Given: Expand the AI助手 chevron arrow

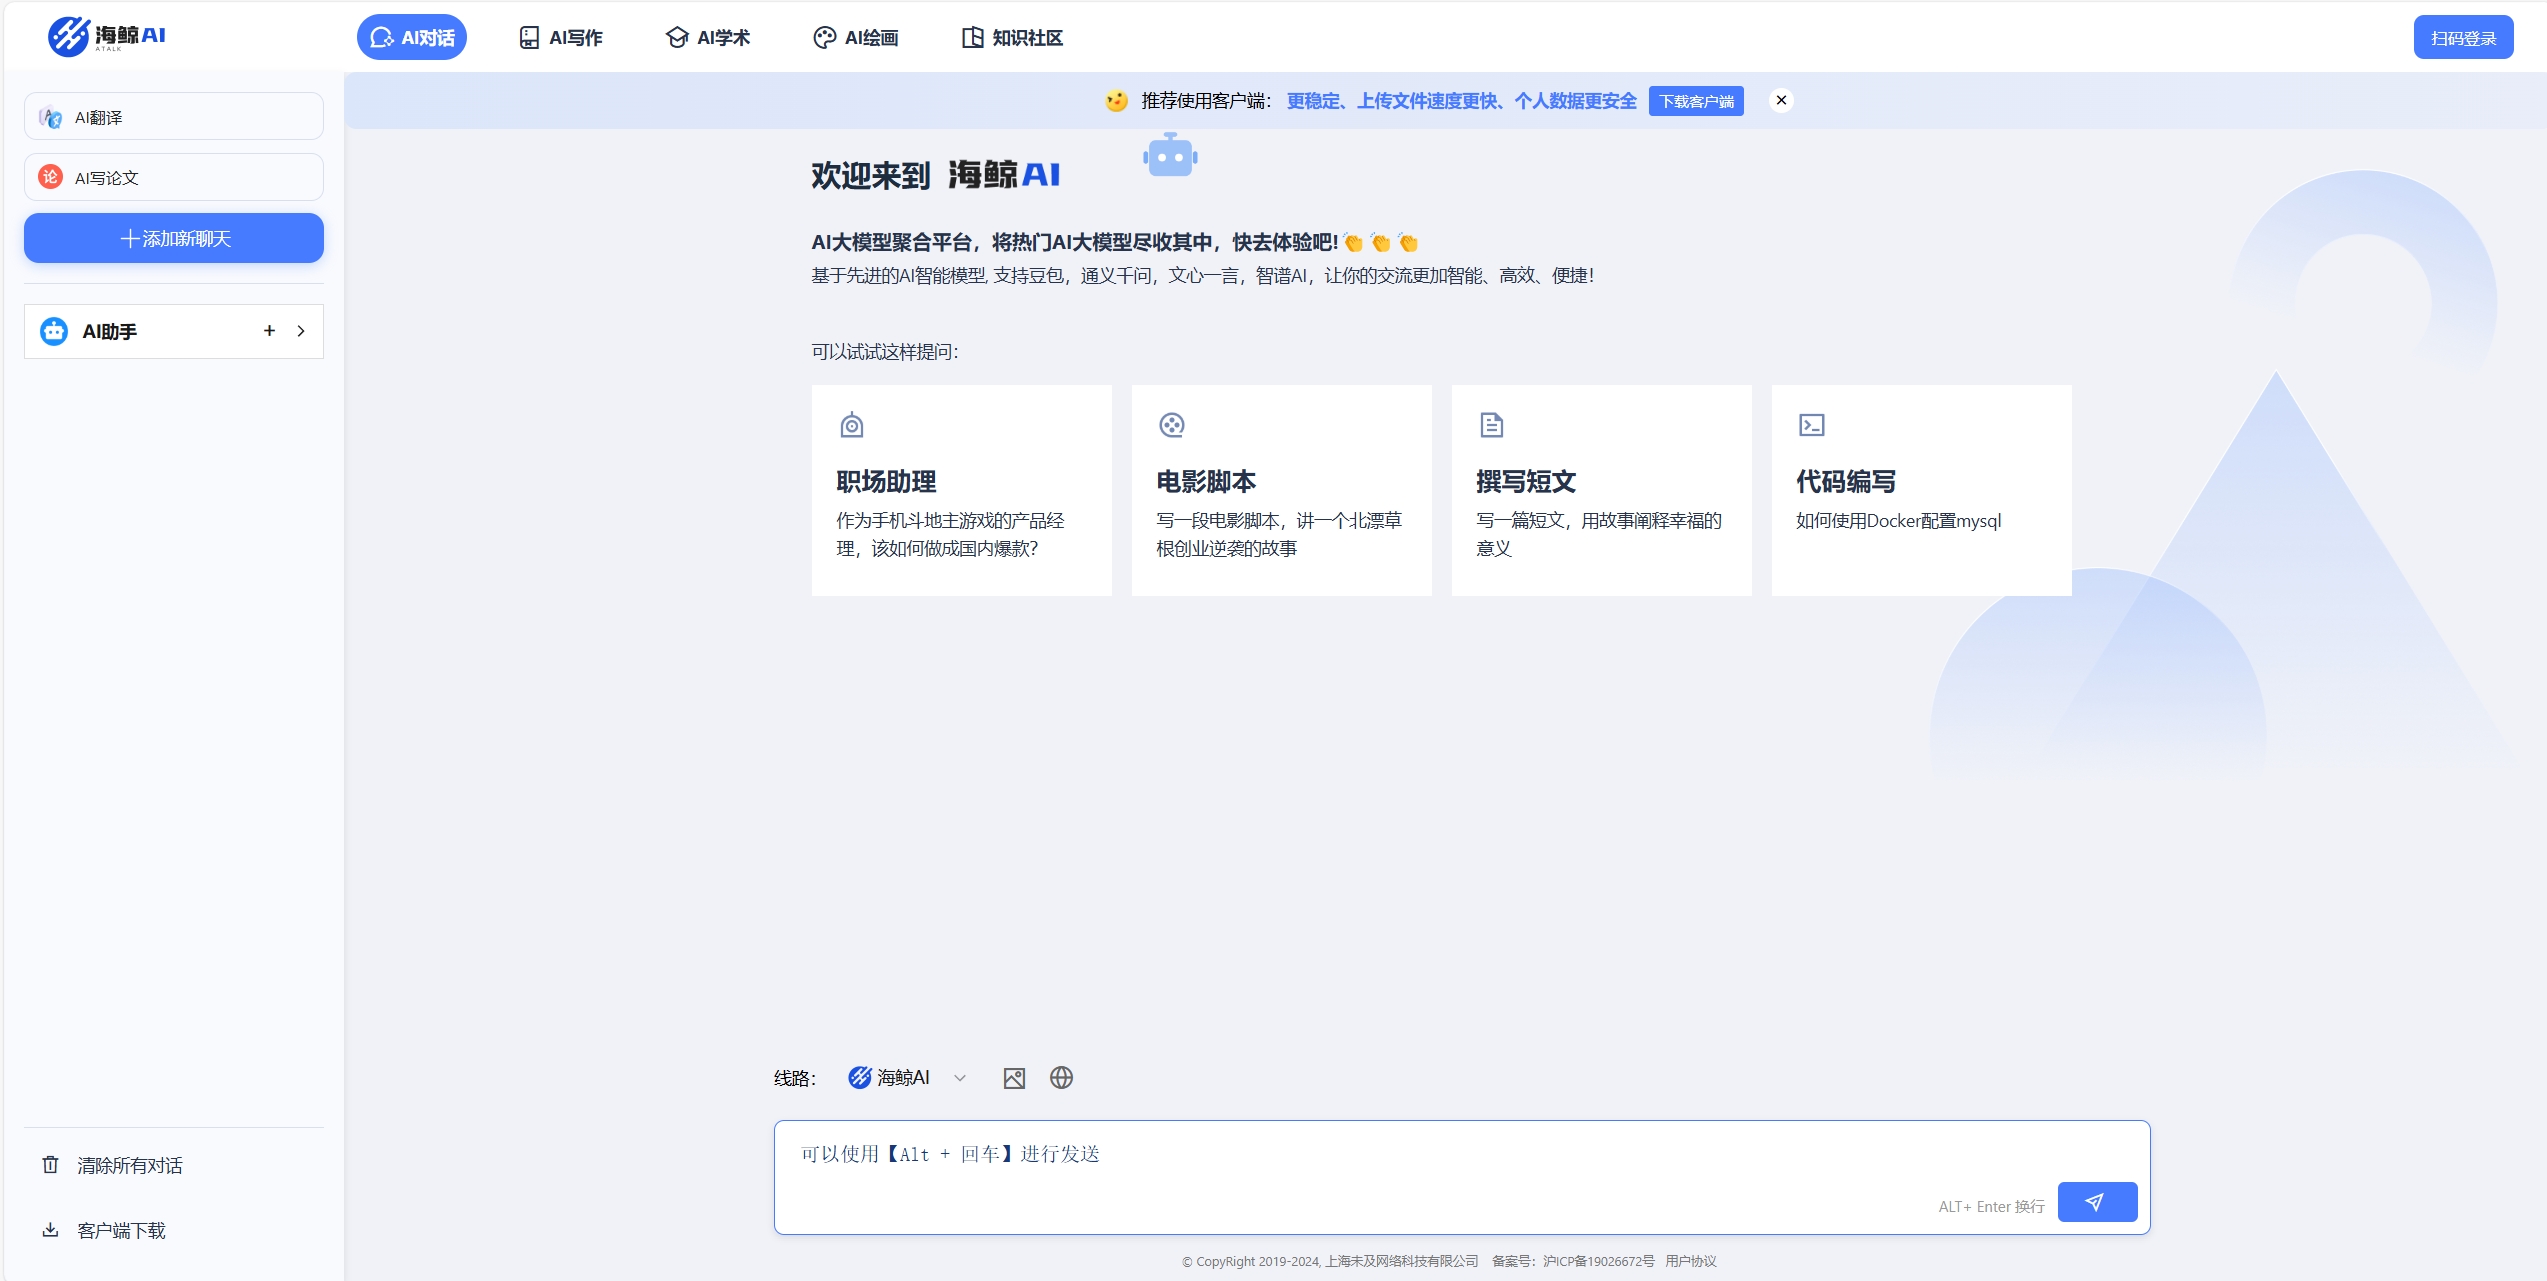Looking at the screenshot, I should (x=301, y=331).
